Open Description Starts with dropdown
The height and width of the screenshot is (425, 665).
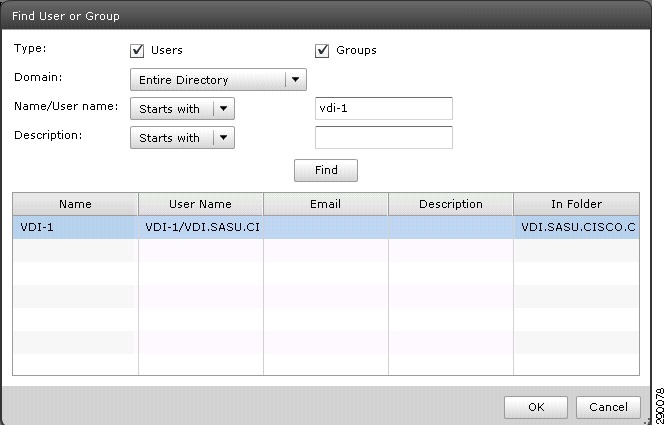(x=182, y=138)
